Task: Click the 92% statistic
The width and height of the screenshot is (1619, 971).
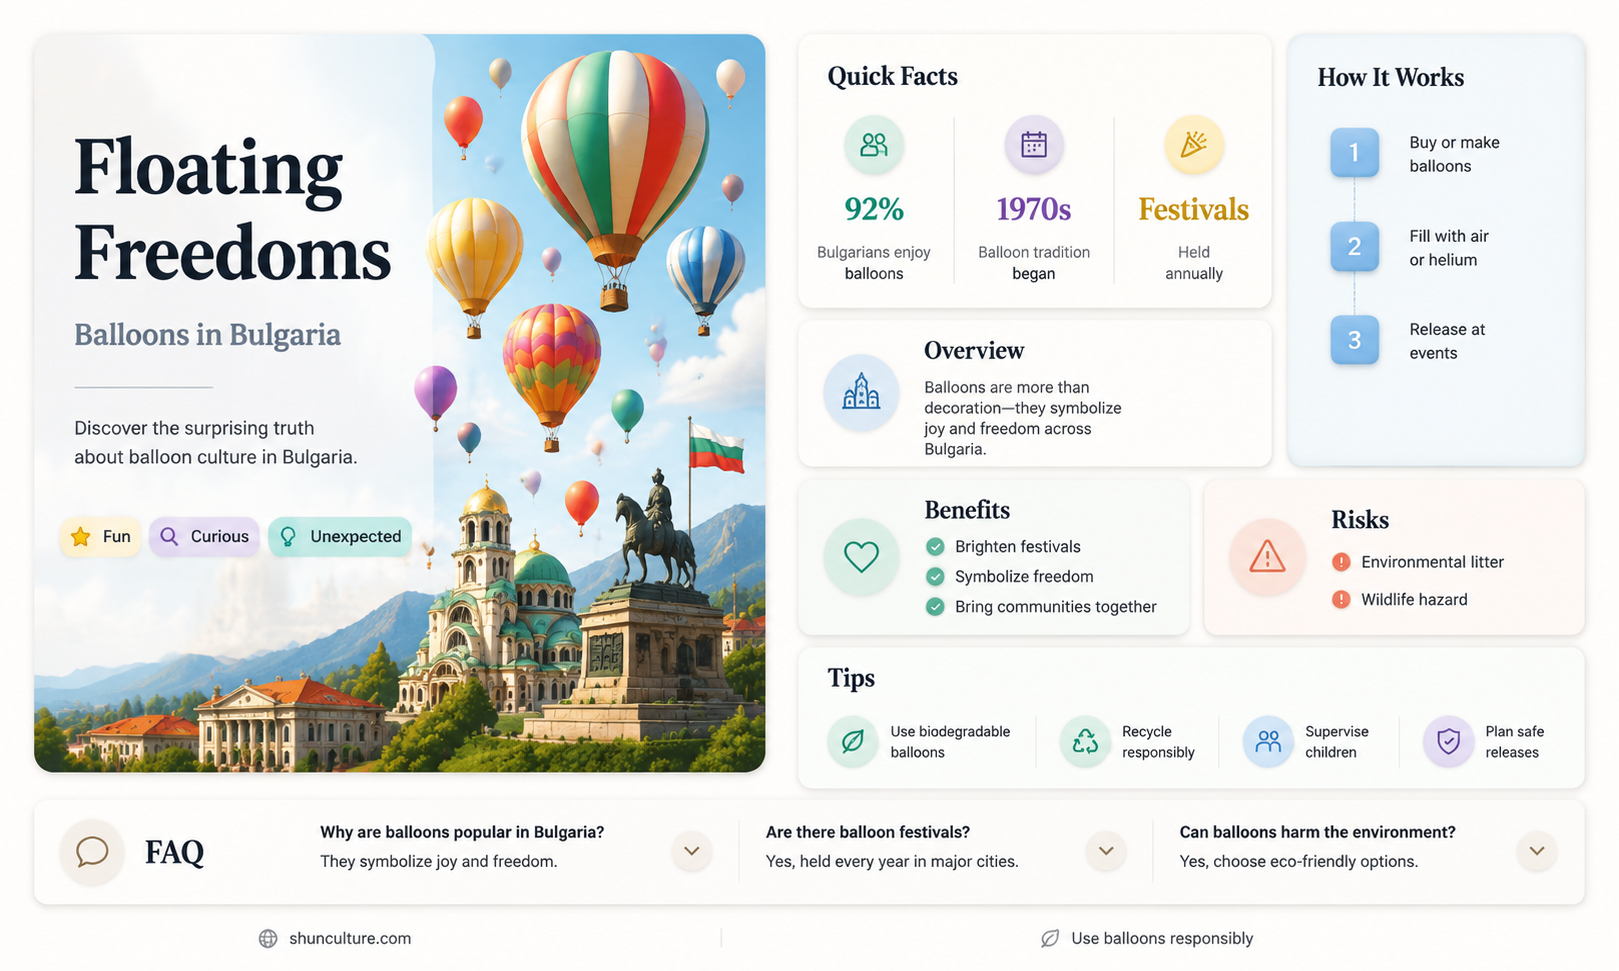Action: click(x=874, y=209)
